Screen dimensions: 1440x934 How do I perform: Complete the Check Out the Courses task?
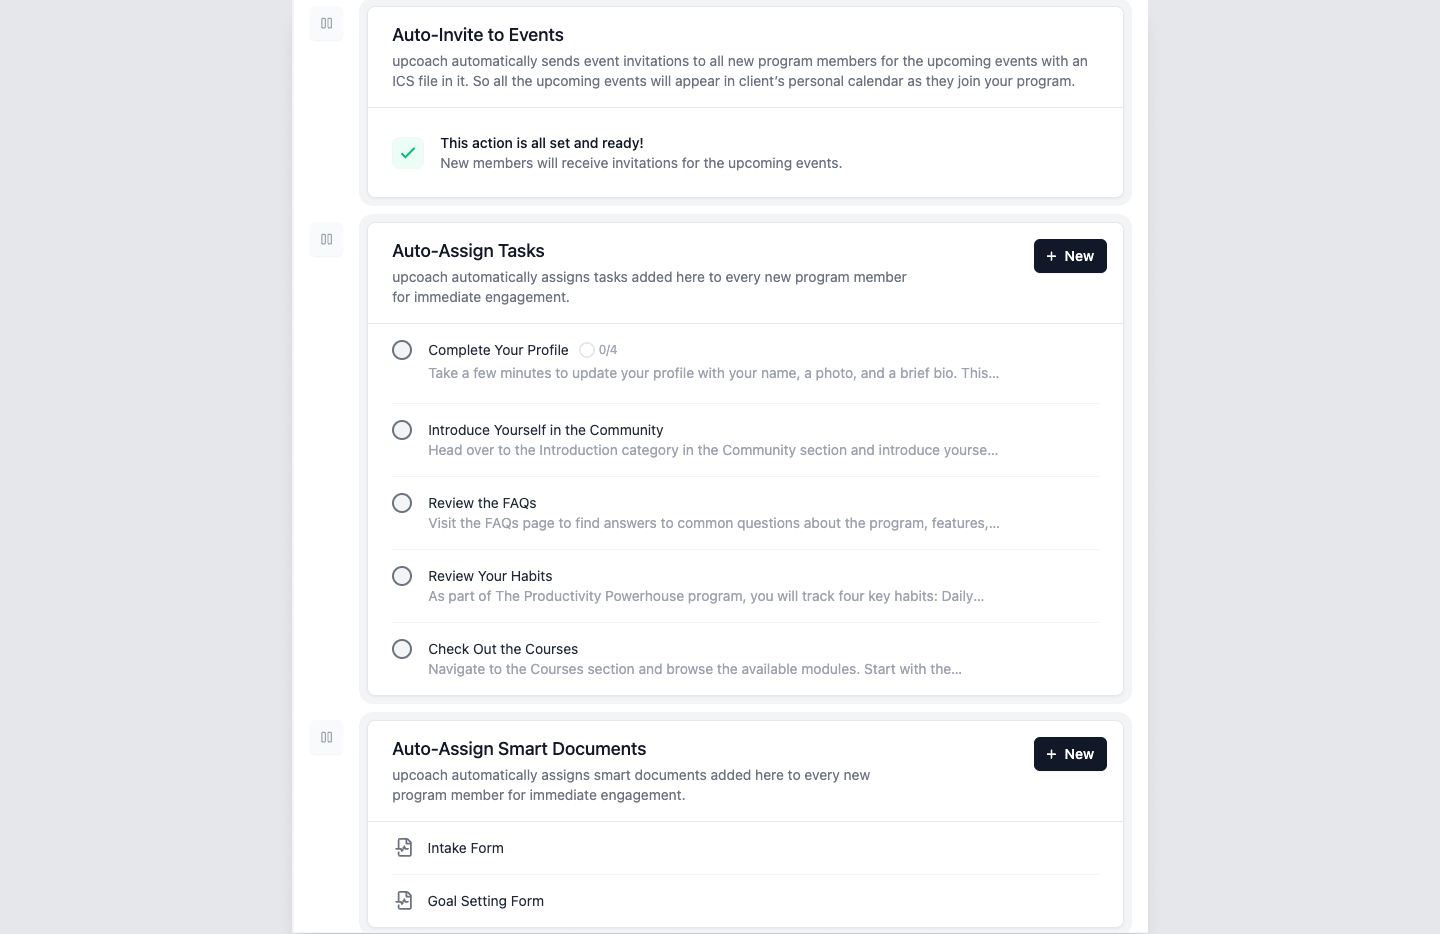coord(402,649)
